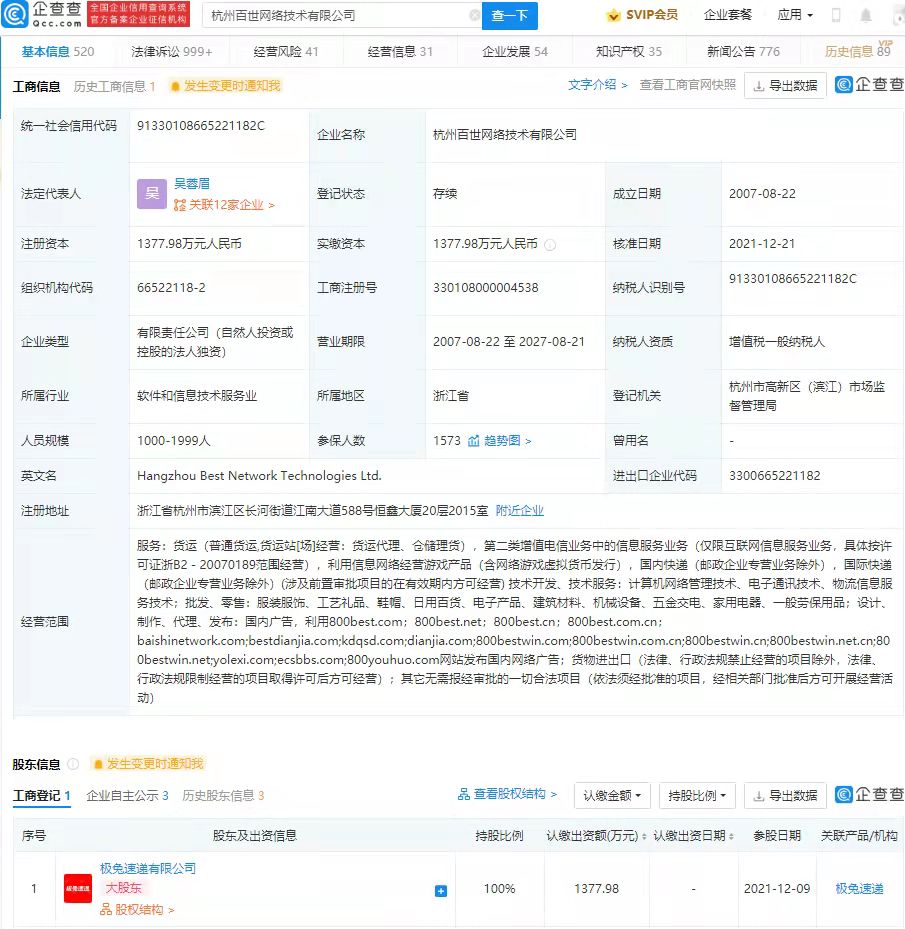Click 附近企业 link after address
The image size is (905, 929).
[519, 511]
